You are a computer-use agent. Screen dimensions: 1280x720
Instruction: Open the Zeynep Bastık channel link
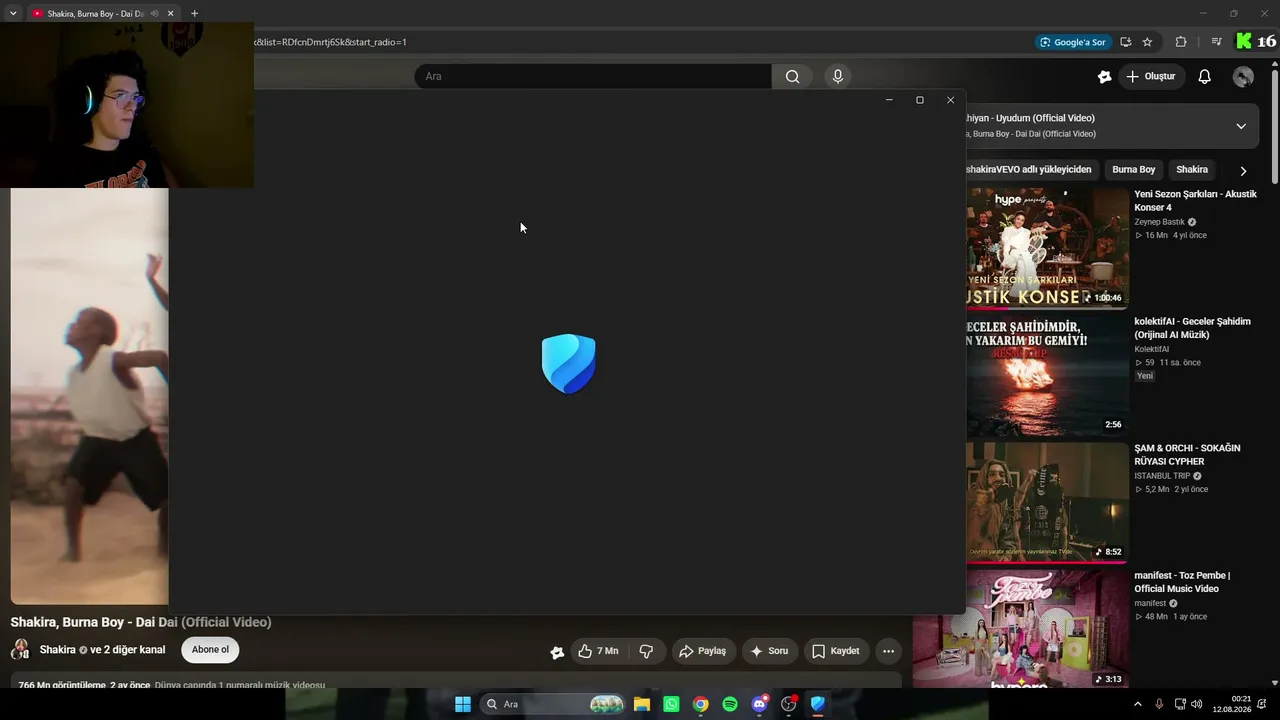click(1159, 222)
